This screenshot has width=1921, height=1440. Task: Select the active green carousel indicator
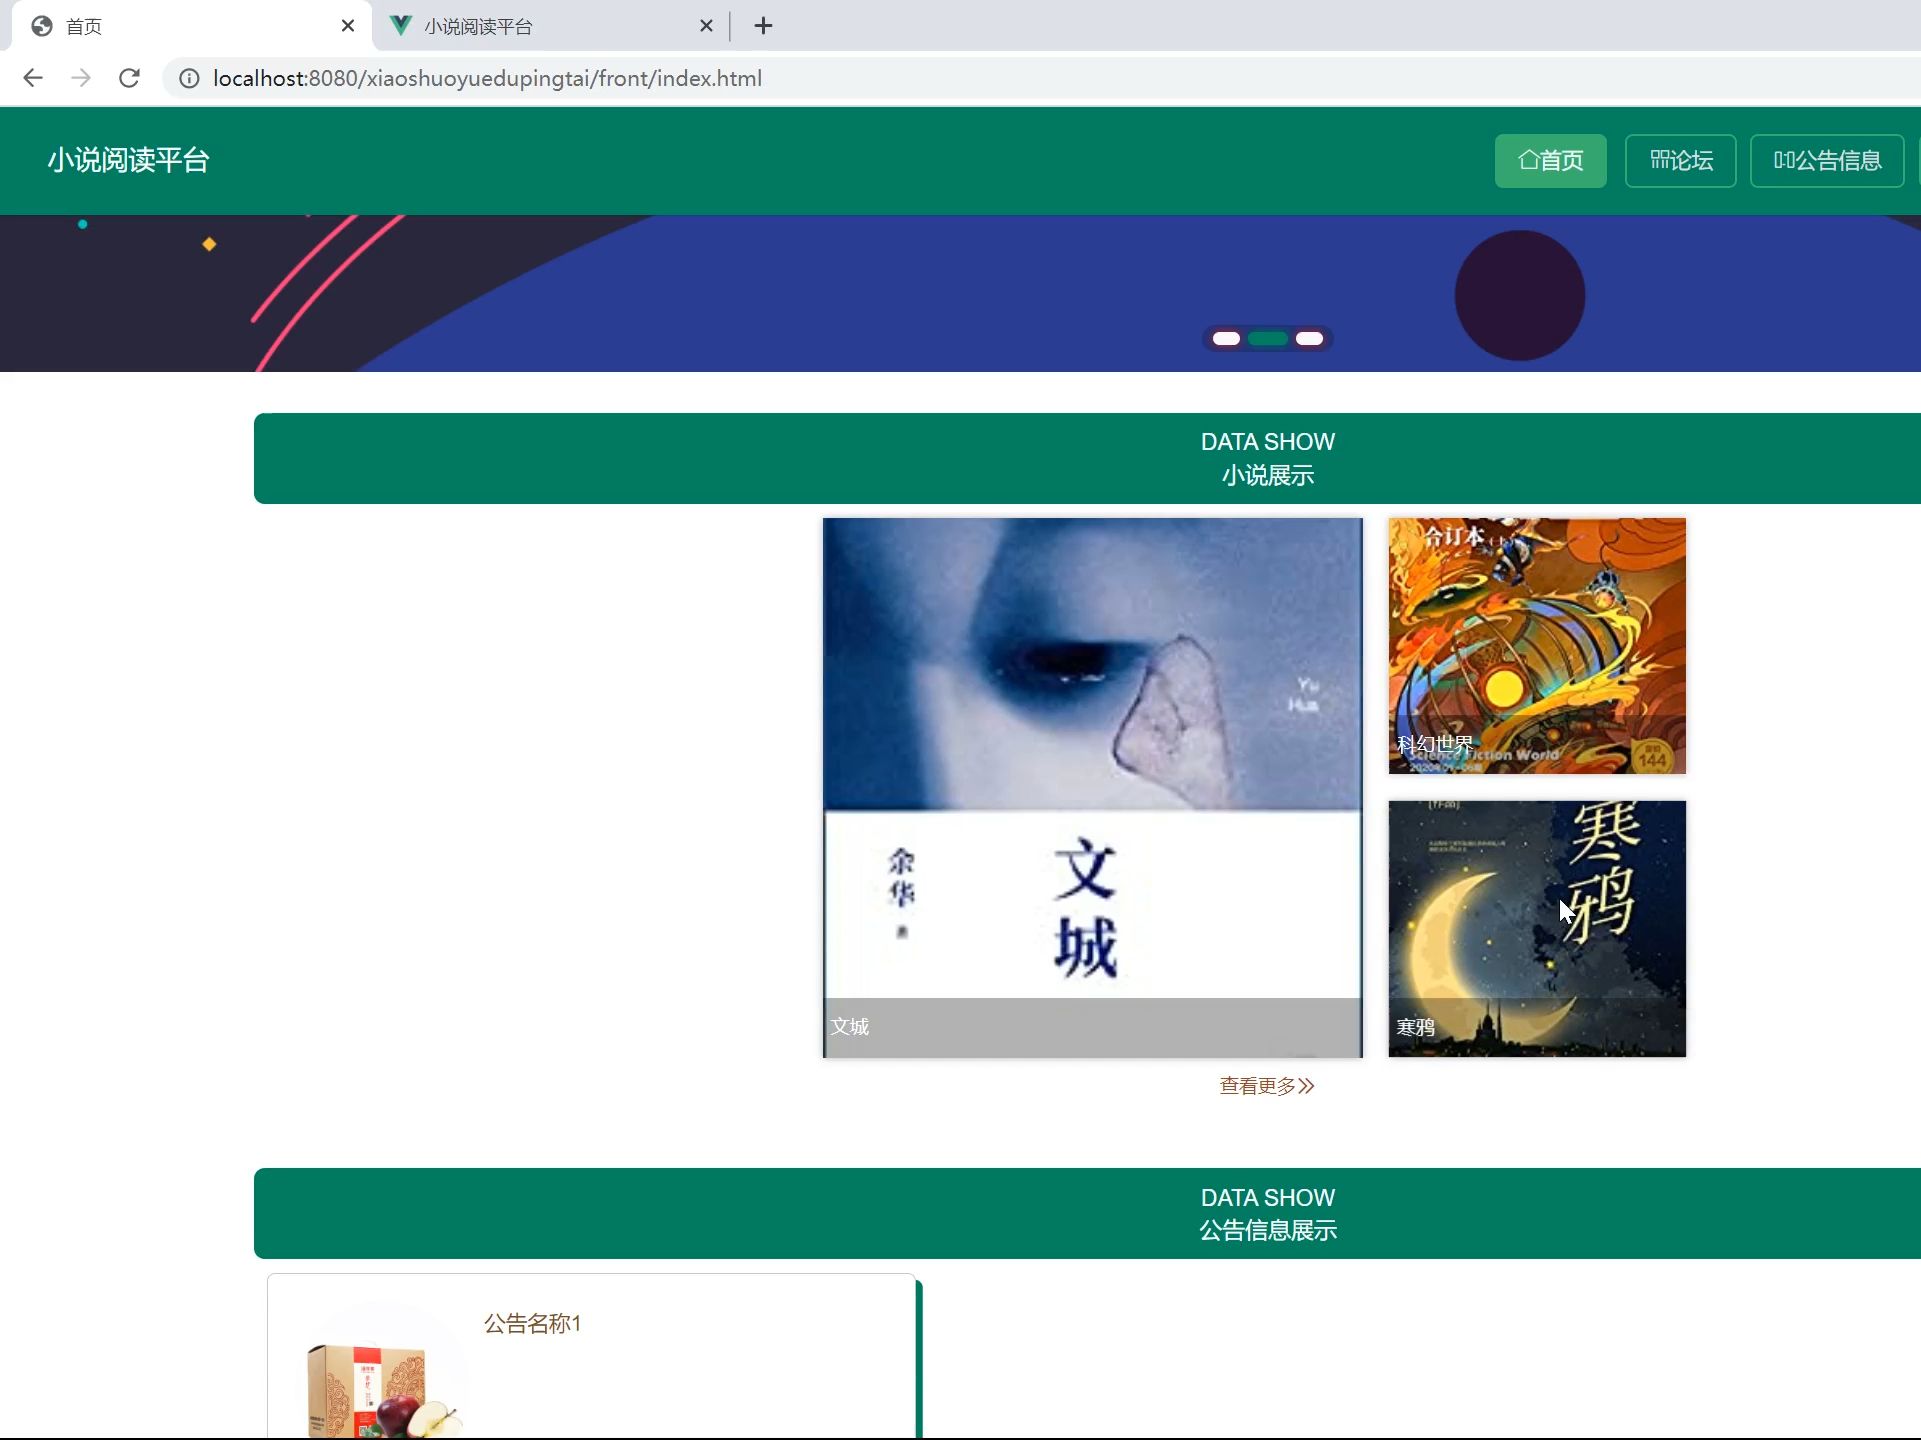[1268, 338]
